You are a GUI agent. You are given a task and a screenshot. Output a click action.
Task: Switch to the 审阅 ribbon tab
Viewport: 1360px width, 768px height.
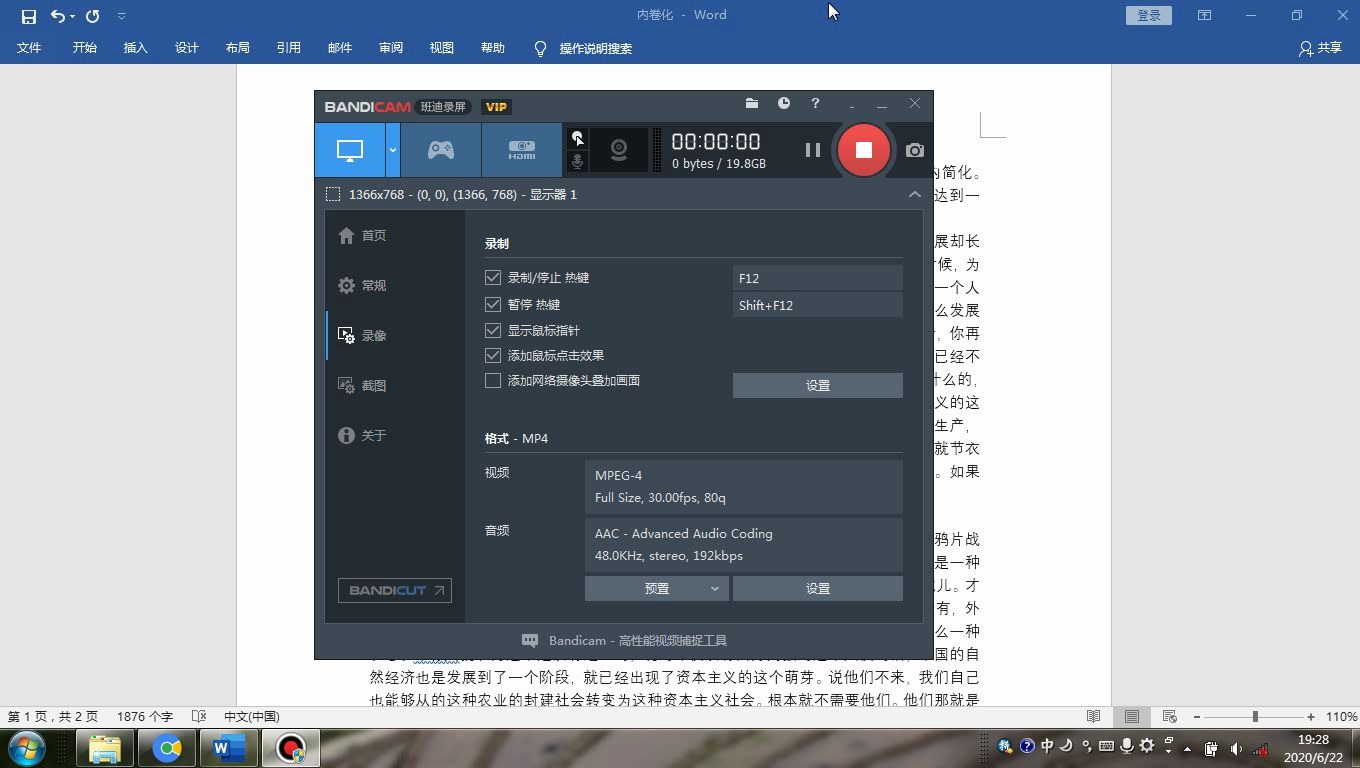point(390,48)
